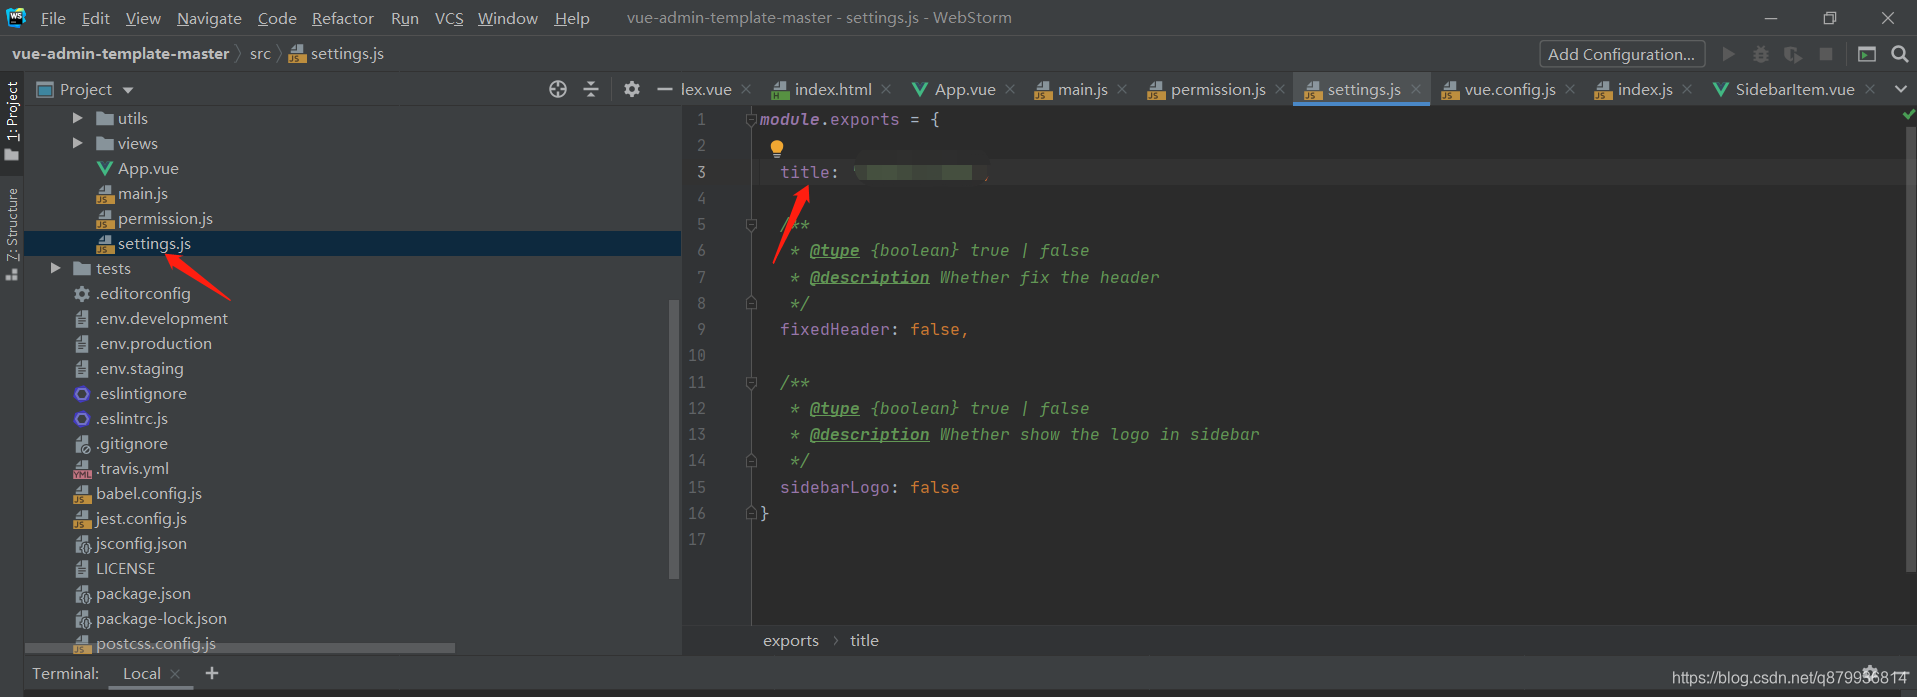Click the Project panel vertical scrollbar
1917x697 pixels.
coord(673,438)
